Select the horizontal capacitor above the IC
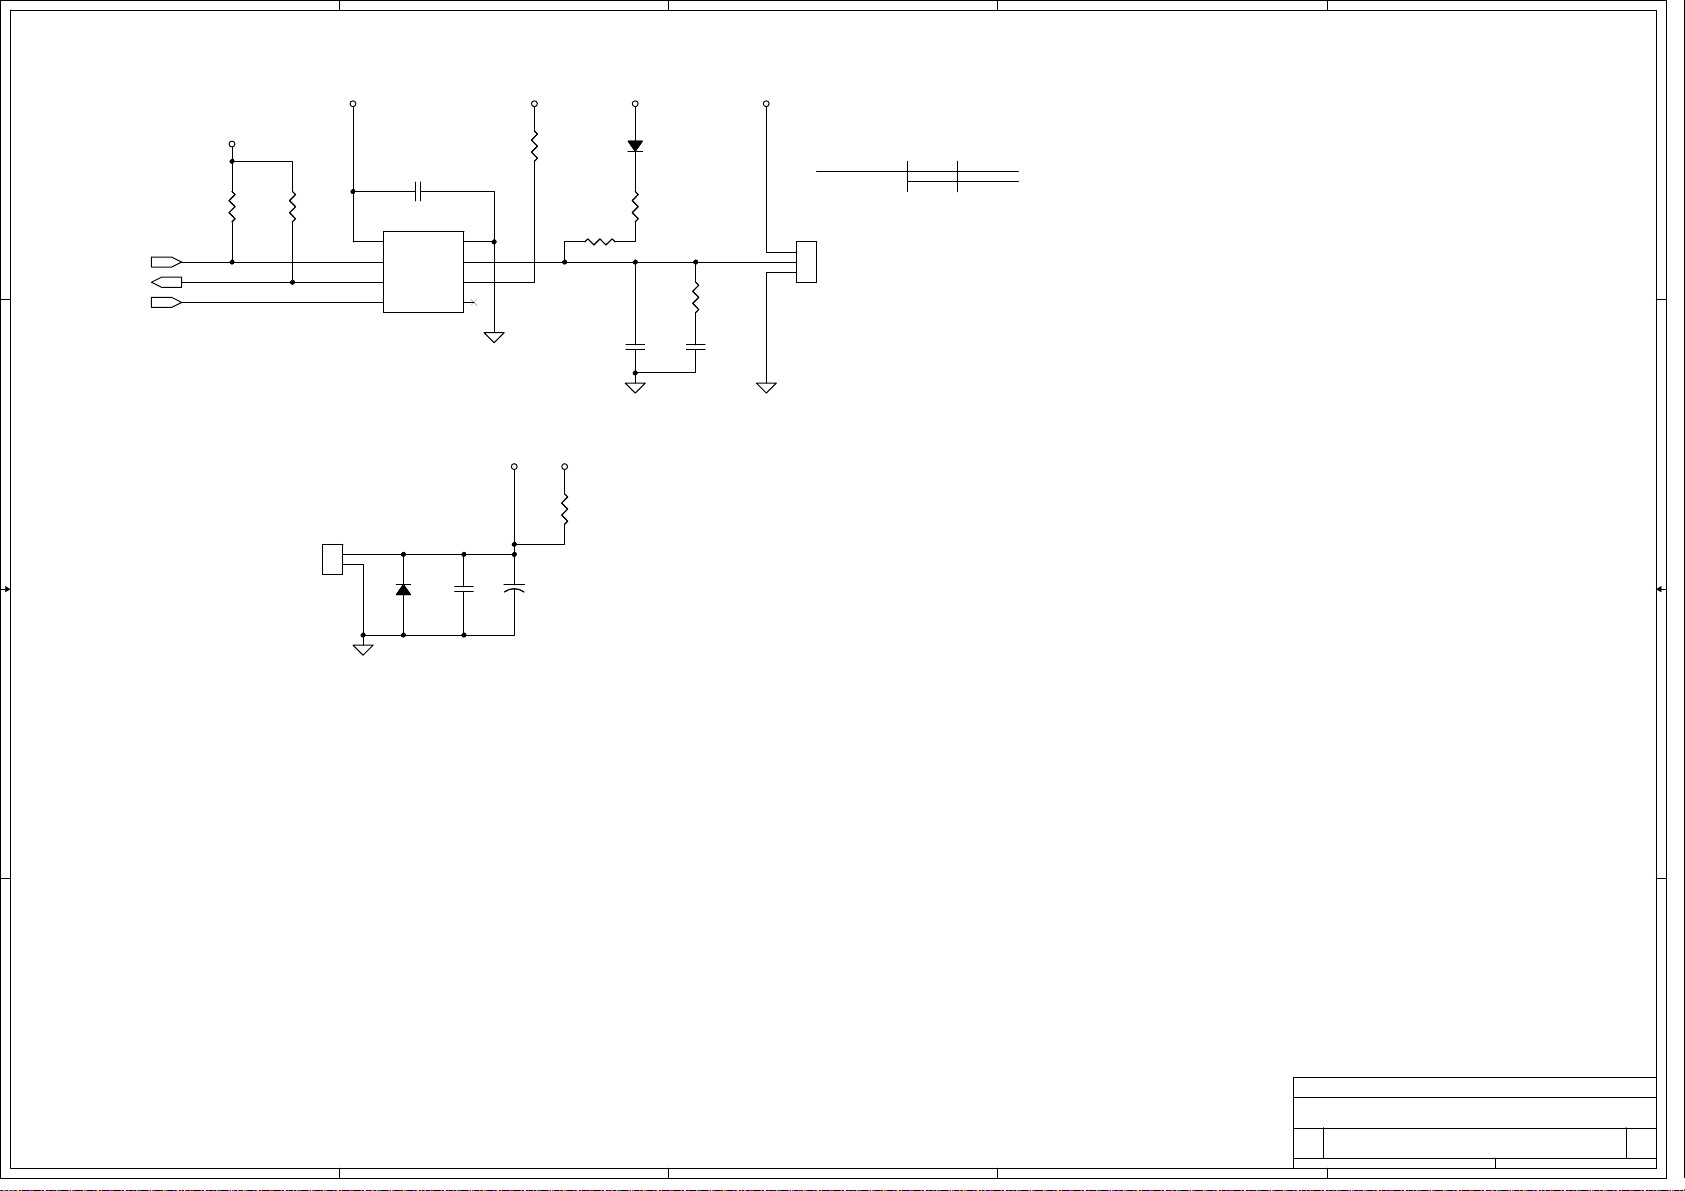 (420, 191)
